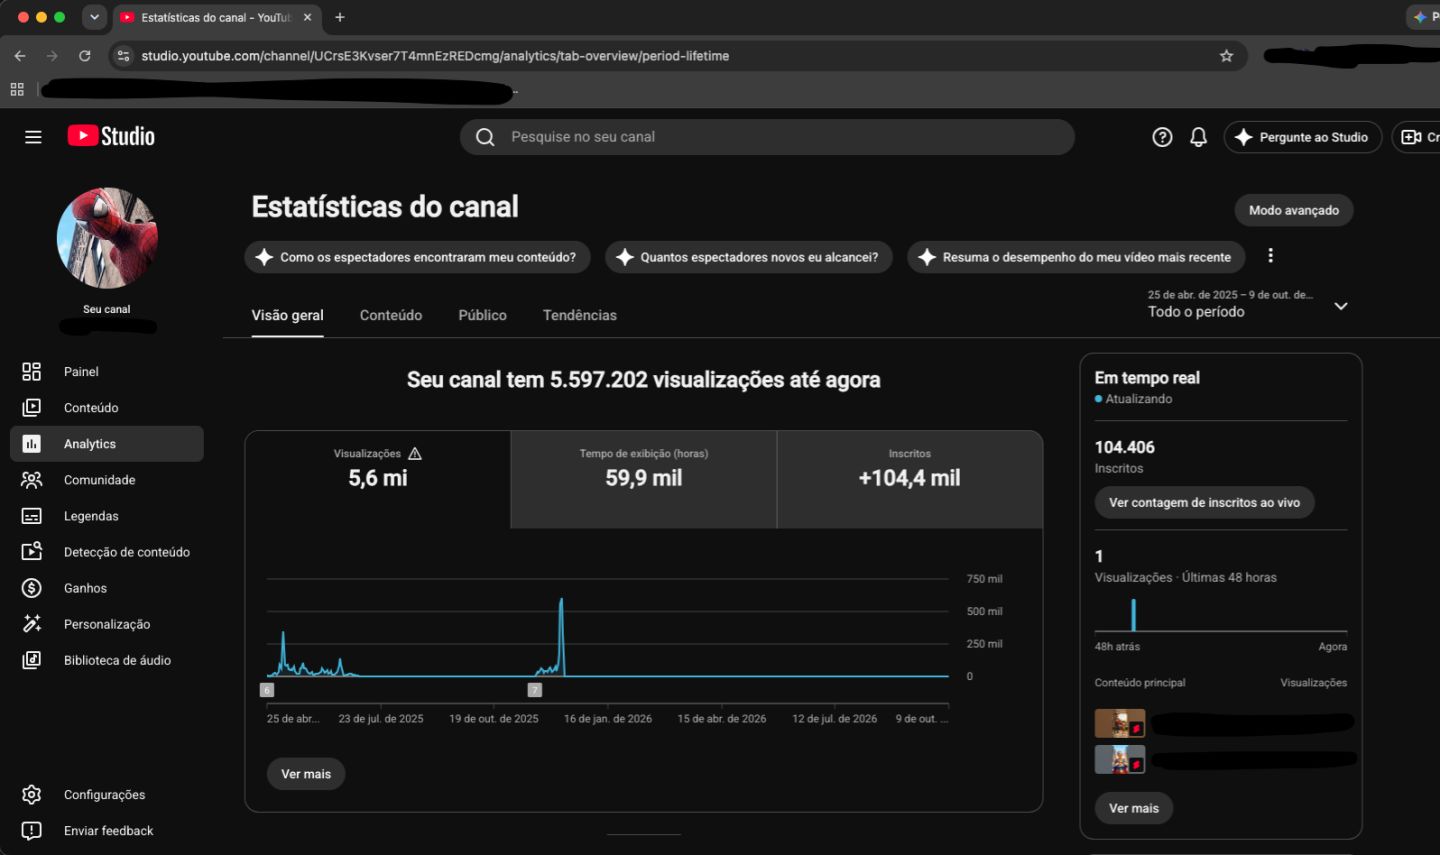Switch to the Público tab
Screen dimensions: 1440x855
coord(482,316)
